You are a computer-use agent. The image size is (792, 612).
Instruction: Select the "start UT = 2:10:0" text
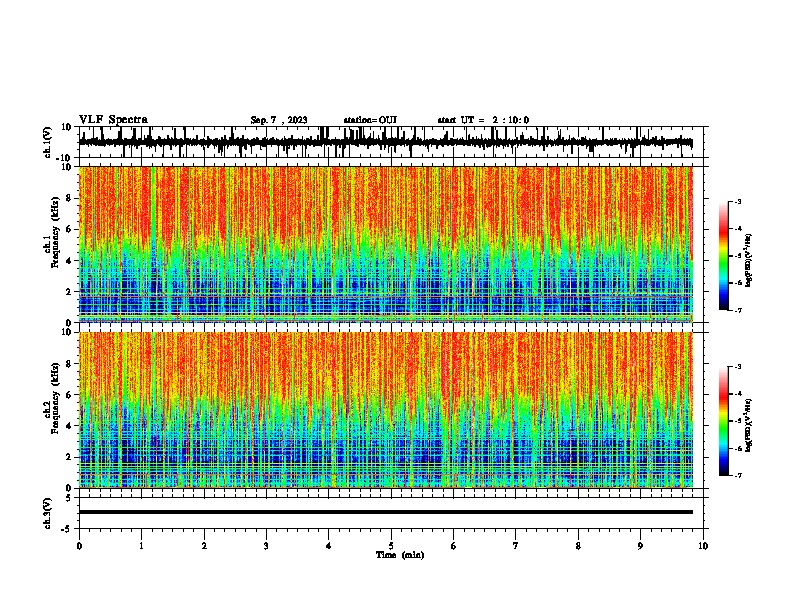click(483, 120)
